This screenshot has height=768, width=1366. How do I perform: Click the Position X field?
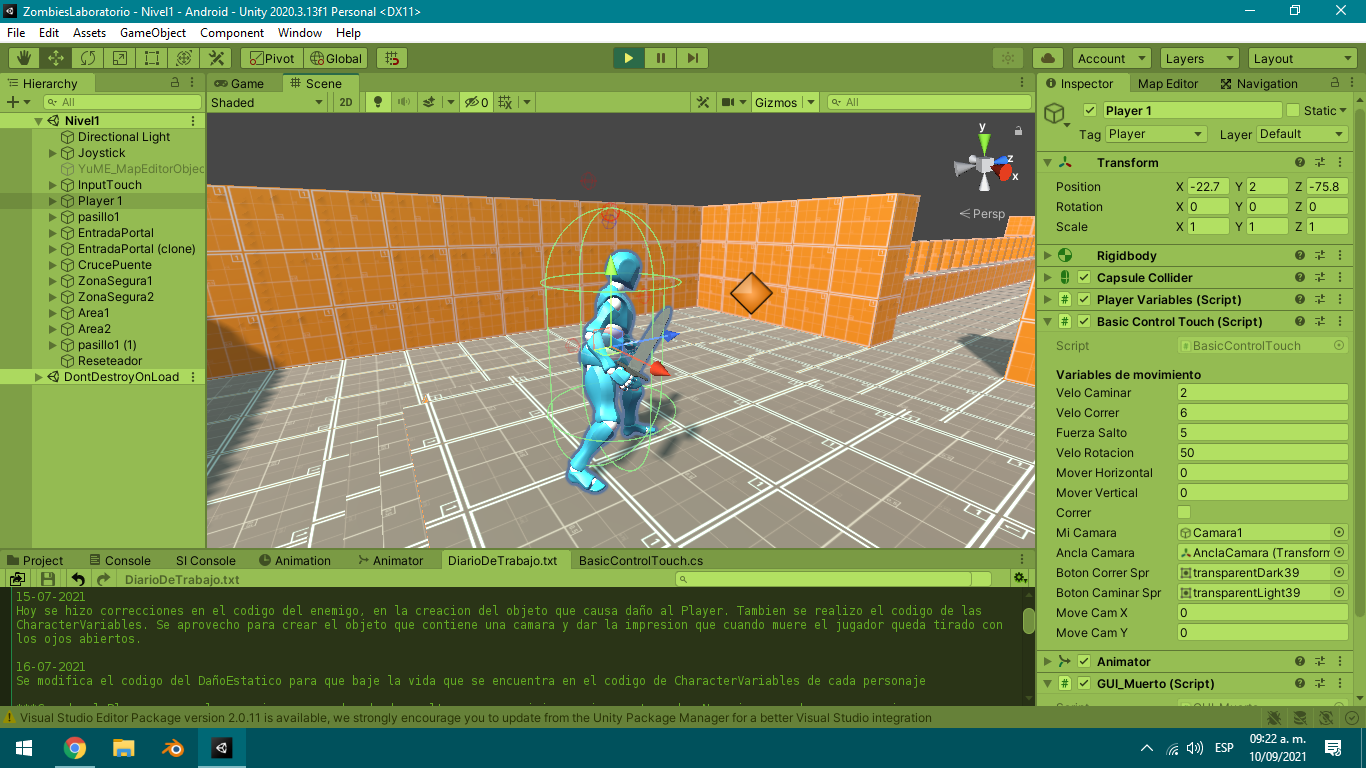coord(1209,187)
